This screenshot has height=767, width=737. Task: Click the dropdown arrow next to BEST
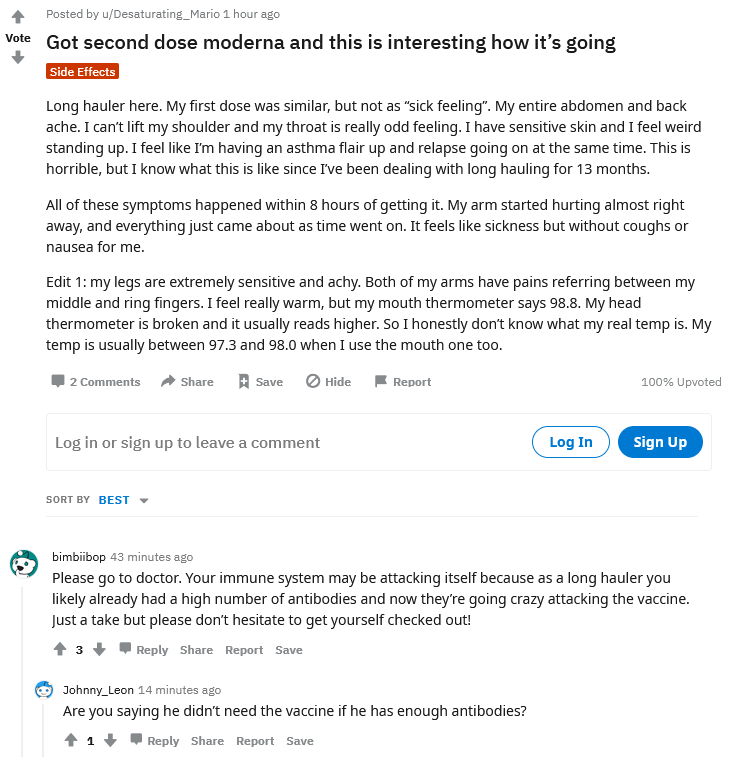[144, 500]
